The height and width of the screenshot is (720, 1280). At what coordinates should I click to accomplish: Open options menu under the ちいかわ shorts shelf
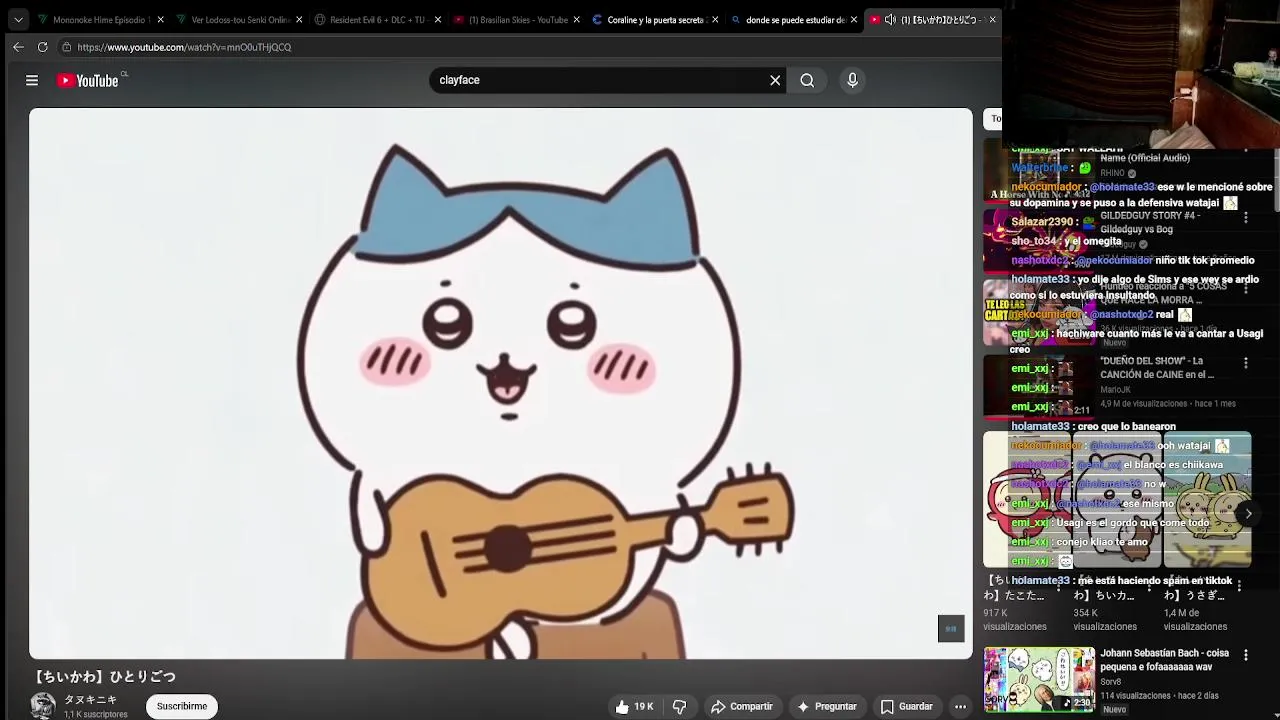tap(1239, 585)
